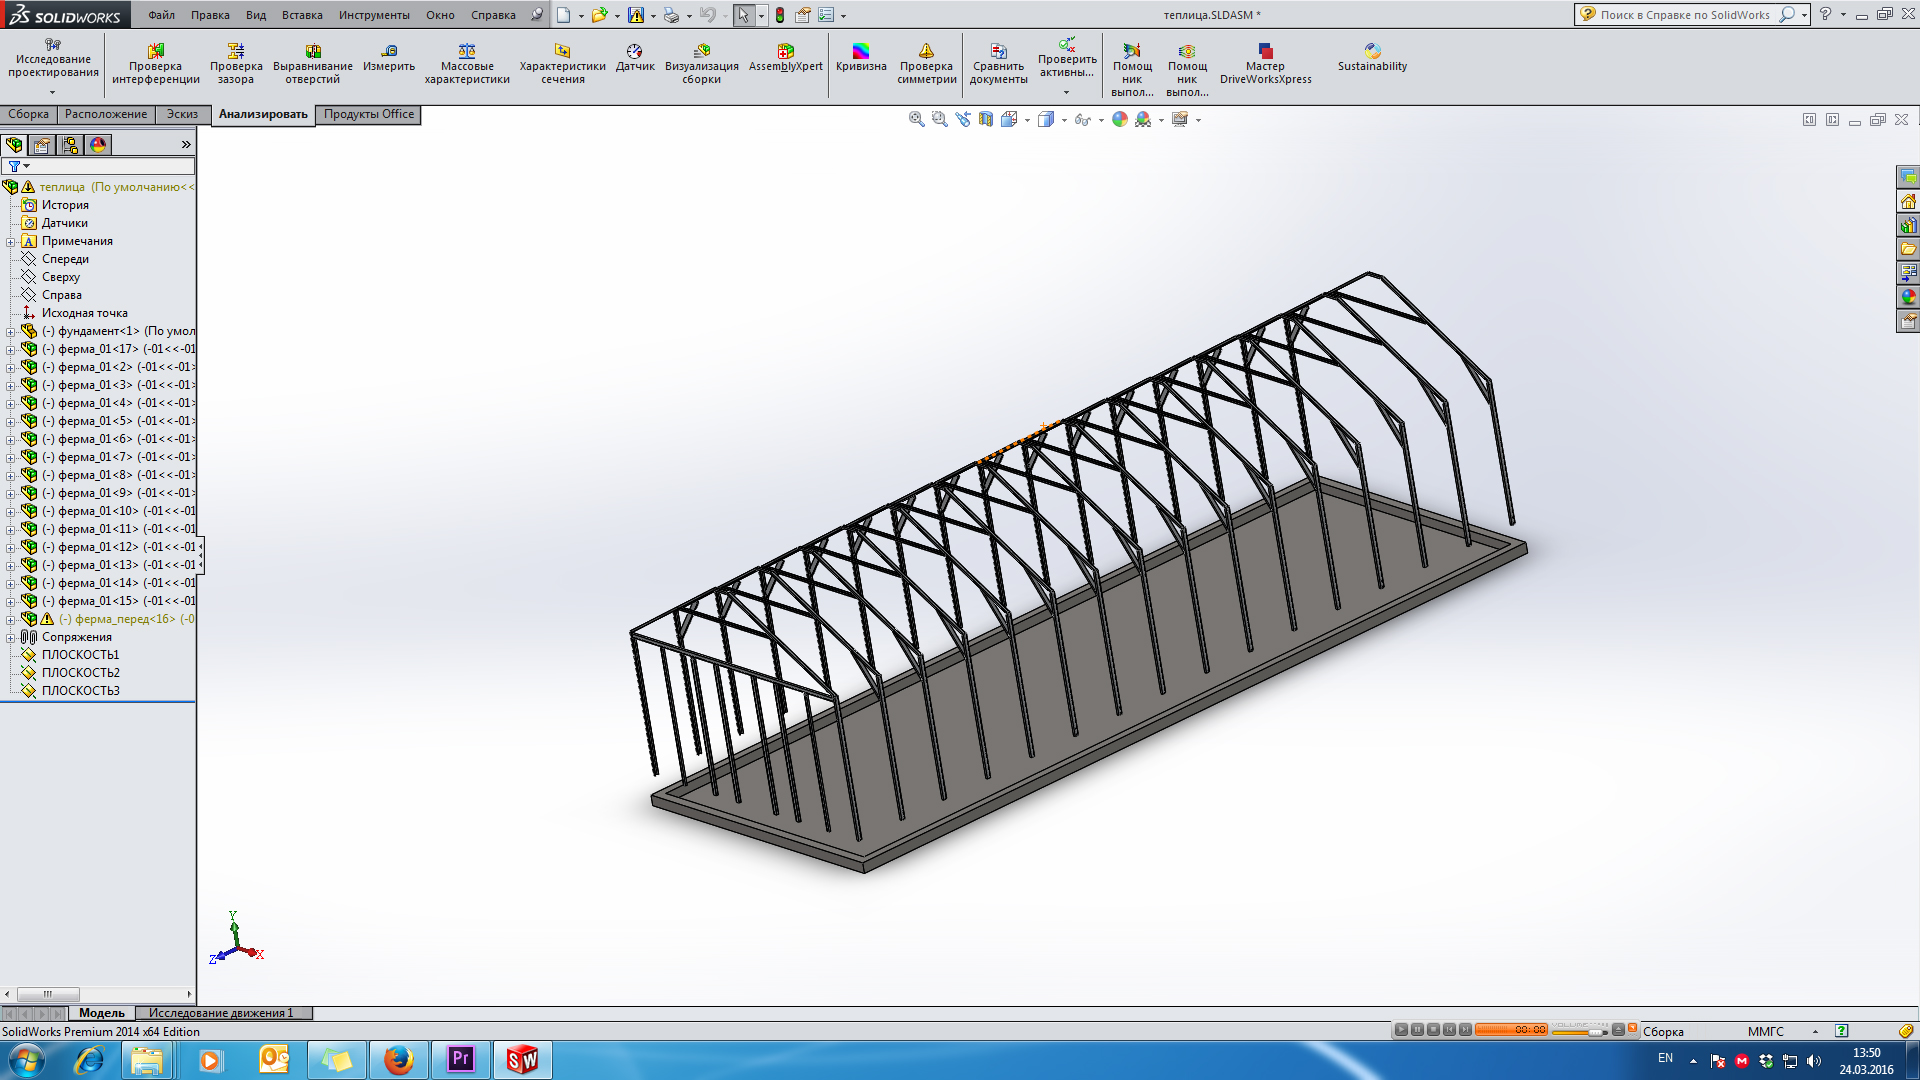Expand the ферма_01<17> tree node
Screen dimensions: 1920x1080
[x=11, y=349]
